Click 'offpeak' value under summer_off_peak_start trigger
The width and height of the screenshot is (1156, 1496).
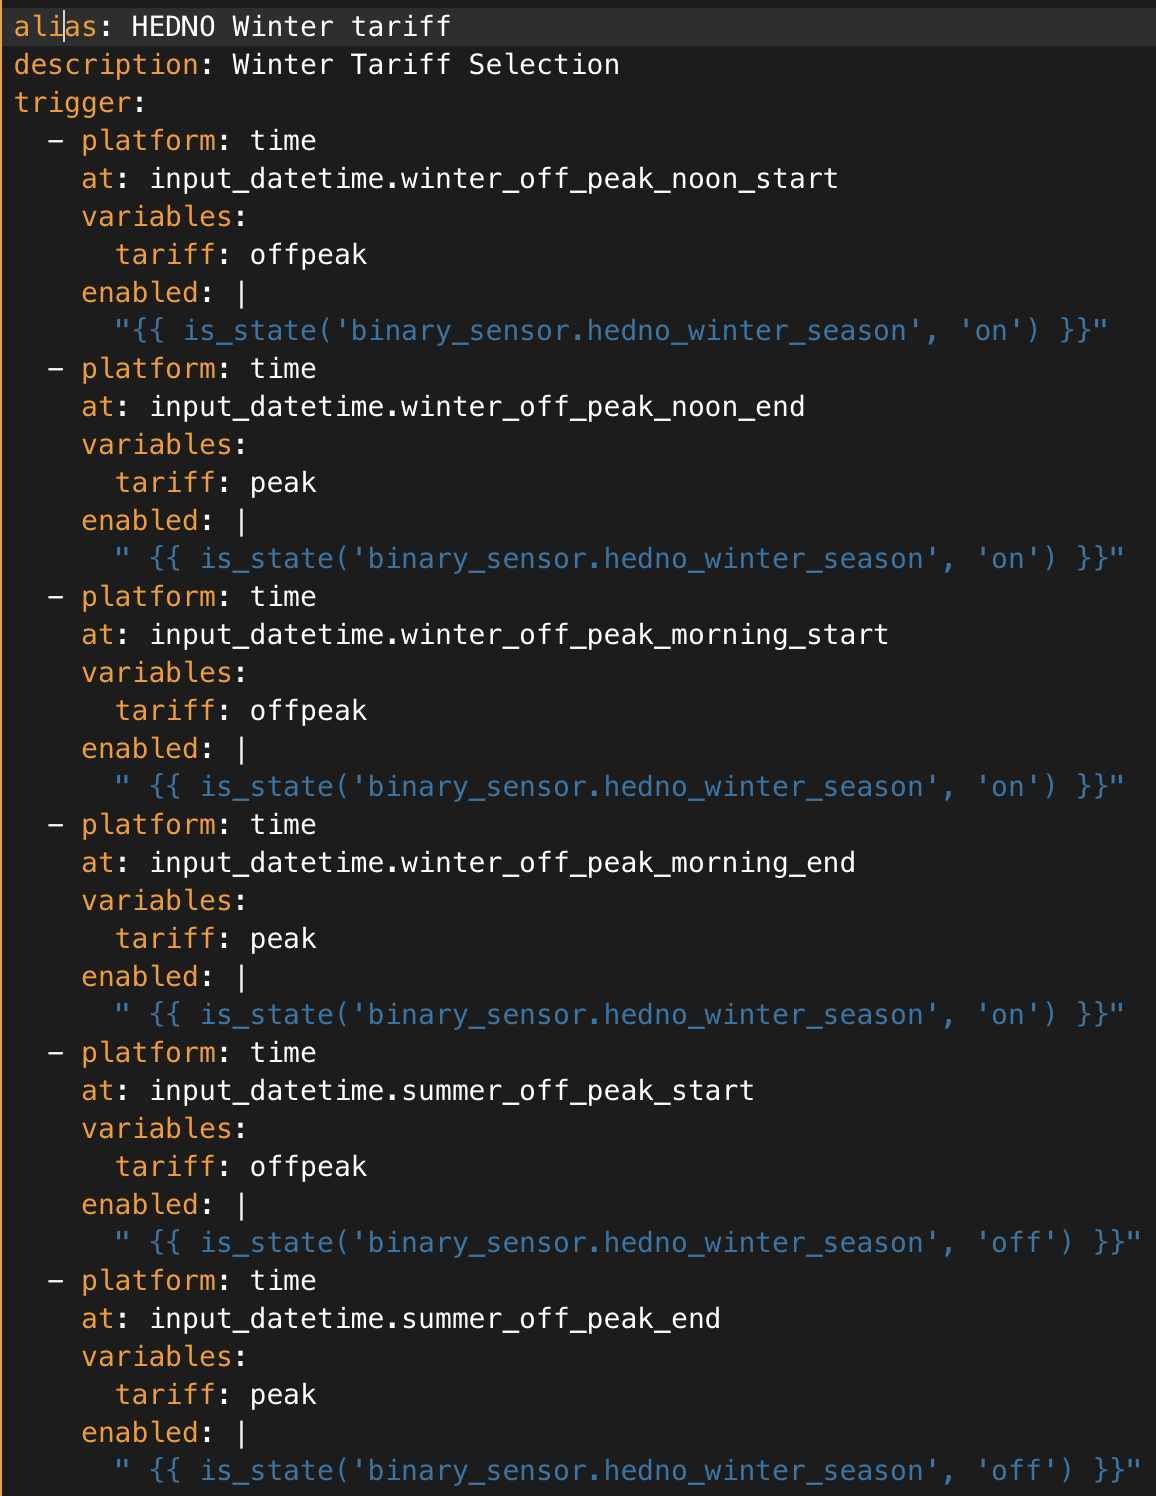point(308,1166)
